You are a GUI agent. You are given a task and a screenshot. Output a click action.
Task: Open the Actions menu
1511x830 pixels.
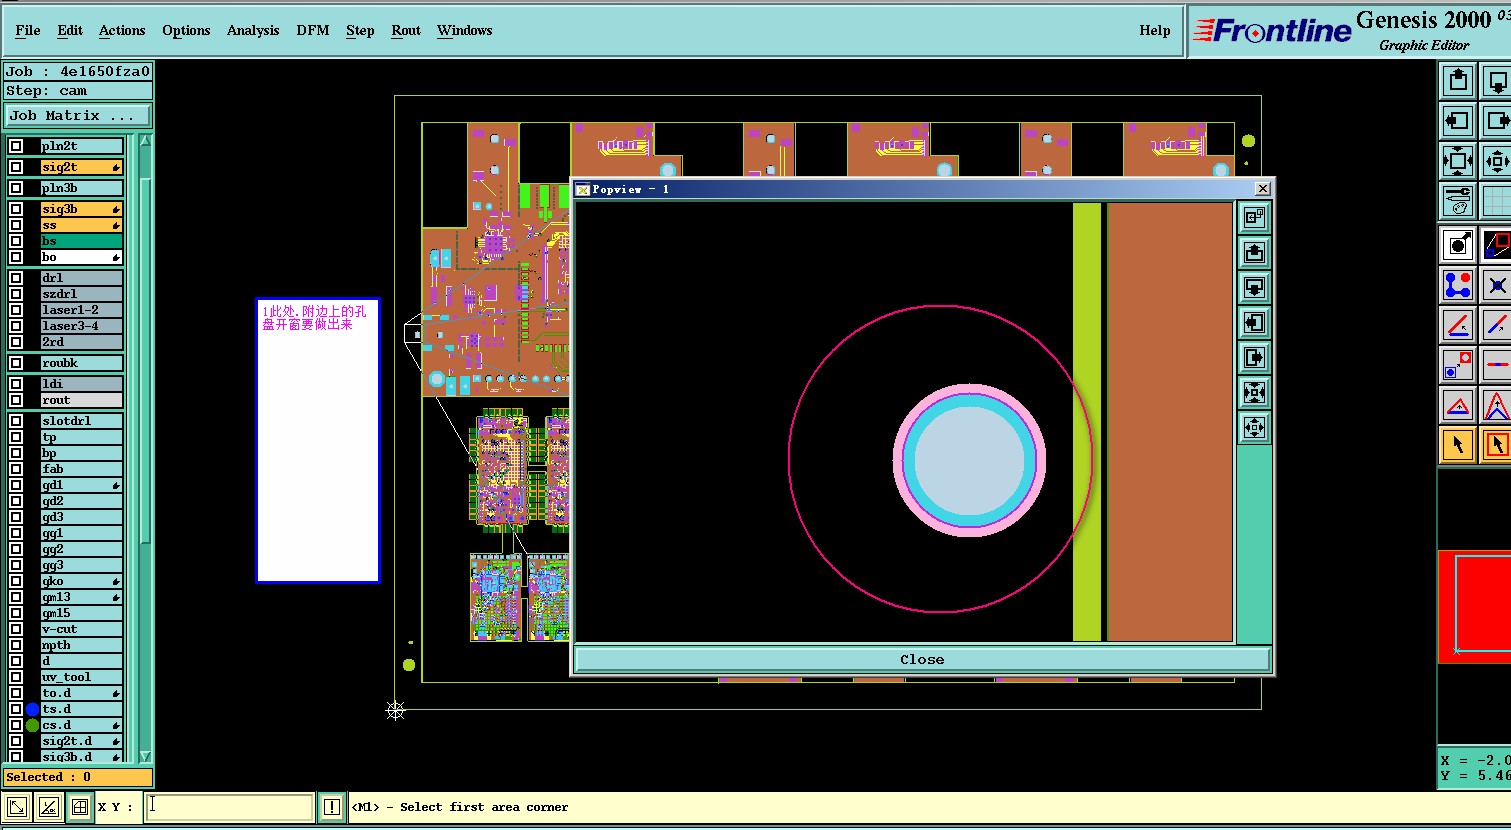122,30
